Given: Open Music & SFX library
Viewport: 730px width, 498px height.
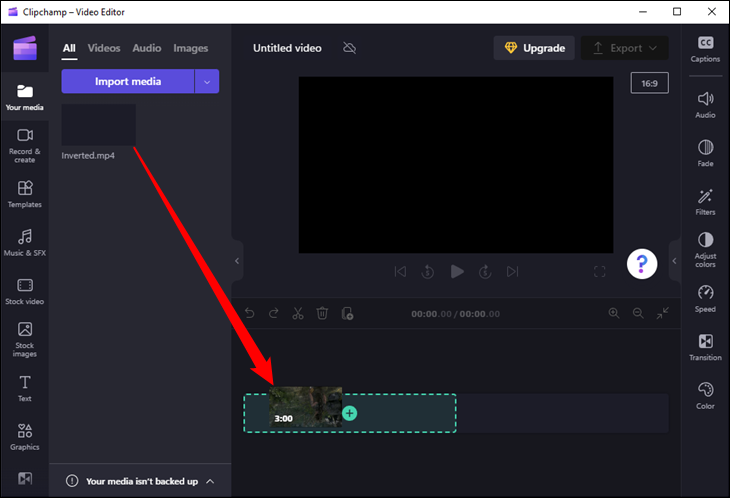Looking at the screenshot, I should click(25, 242).
